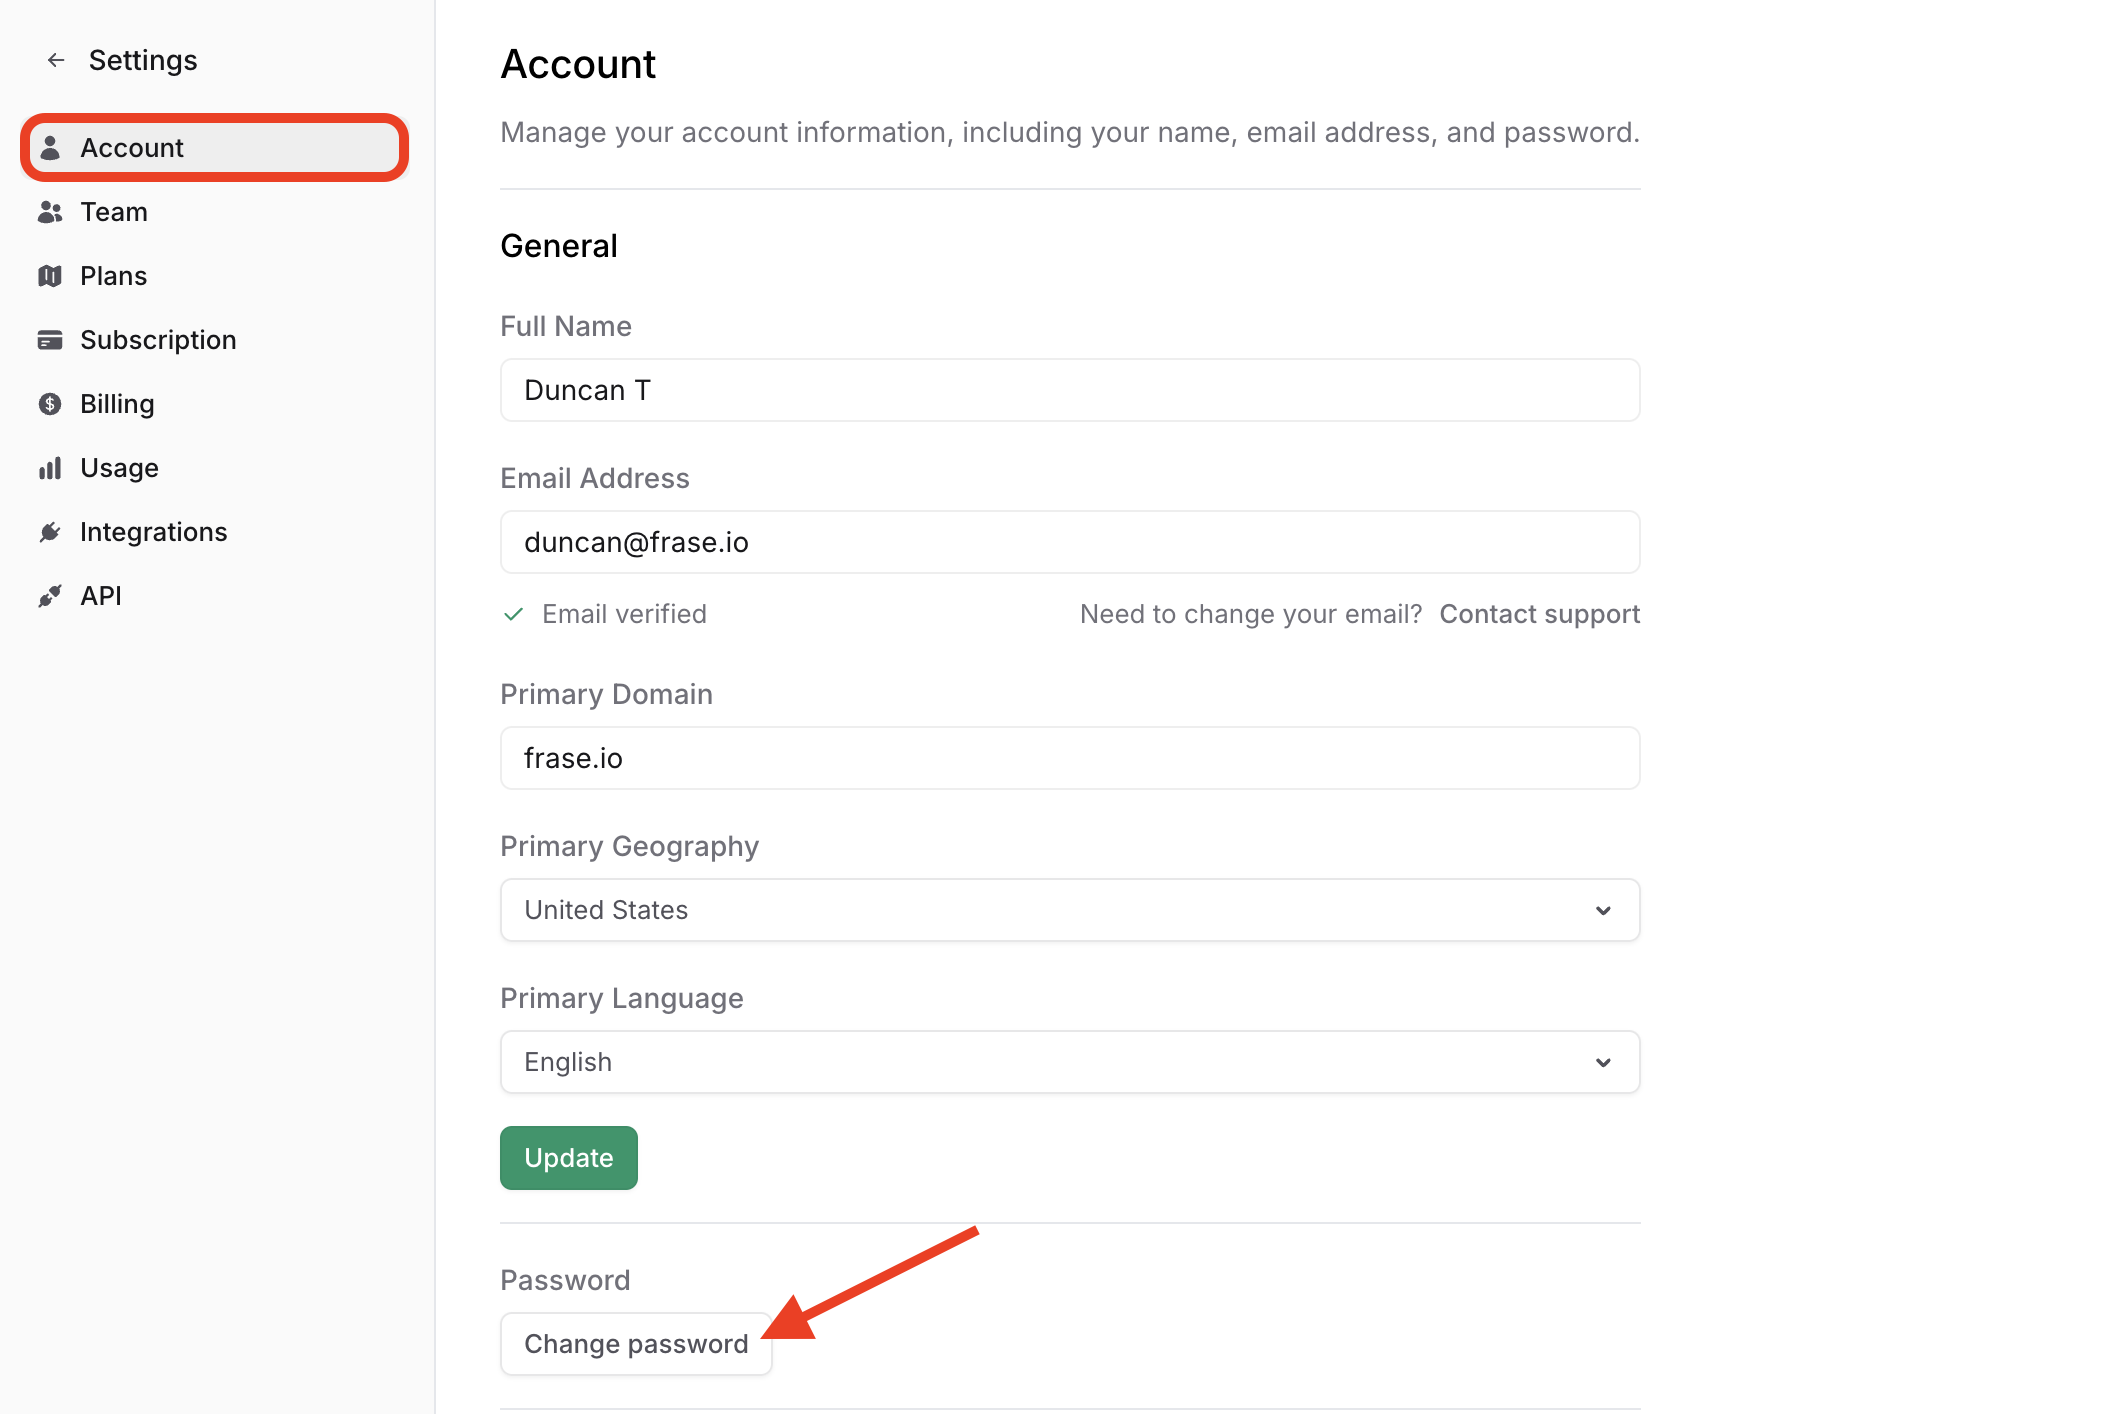
Task: Click the Plans map icon
Action: [50, 276]
